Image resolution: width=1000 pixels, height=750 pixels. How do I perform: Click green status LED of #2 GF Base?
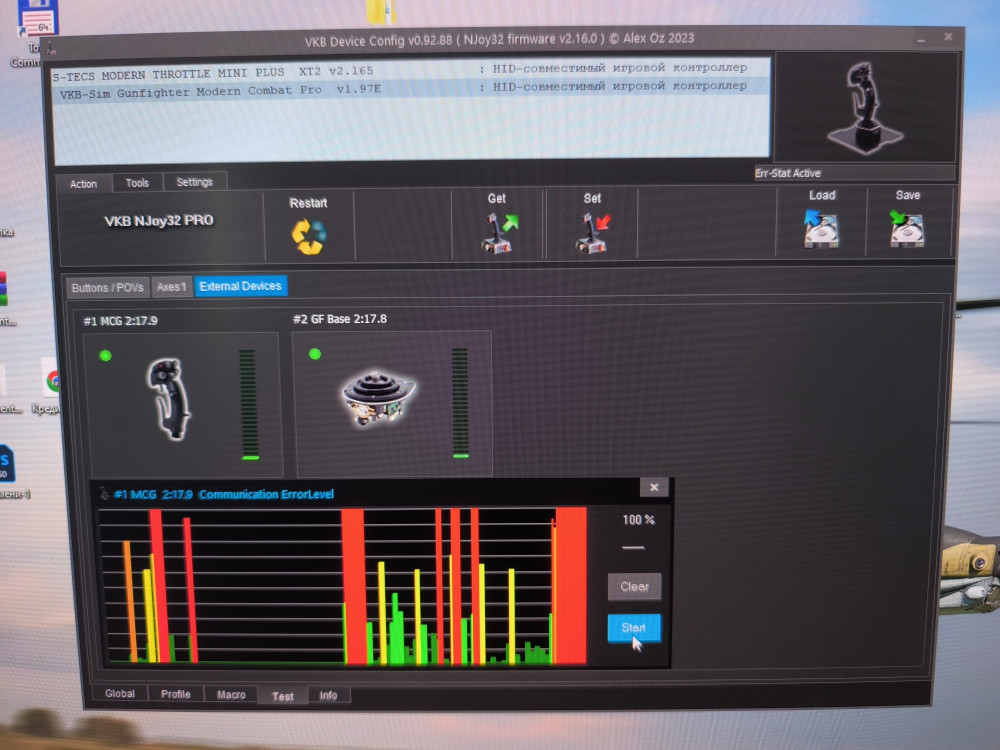tap(315, 354)
